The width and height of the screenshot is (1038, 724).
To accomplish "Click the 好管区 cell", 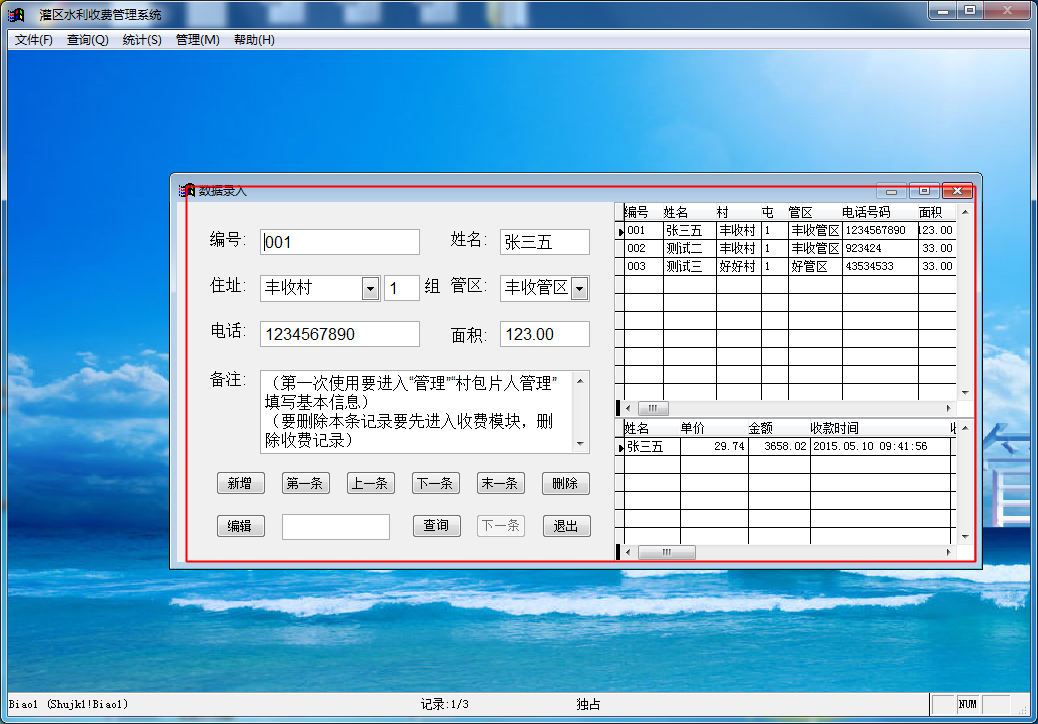I will [x=815, y=266].
